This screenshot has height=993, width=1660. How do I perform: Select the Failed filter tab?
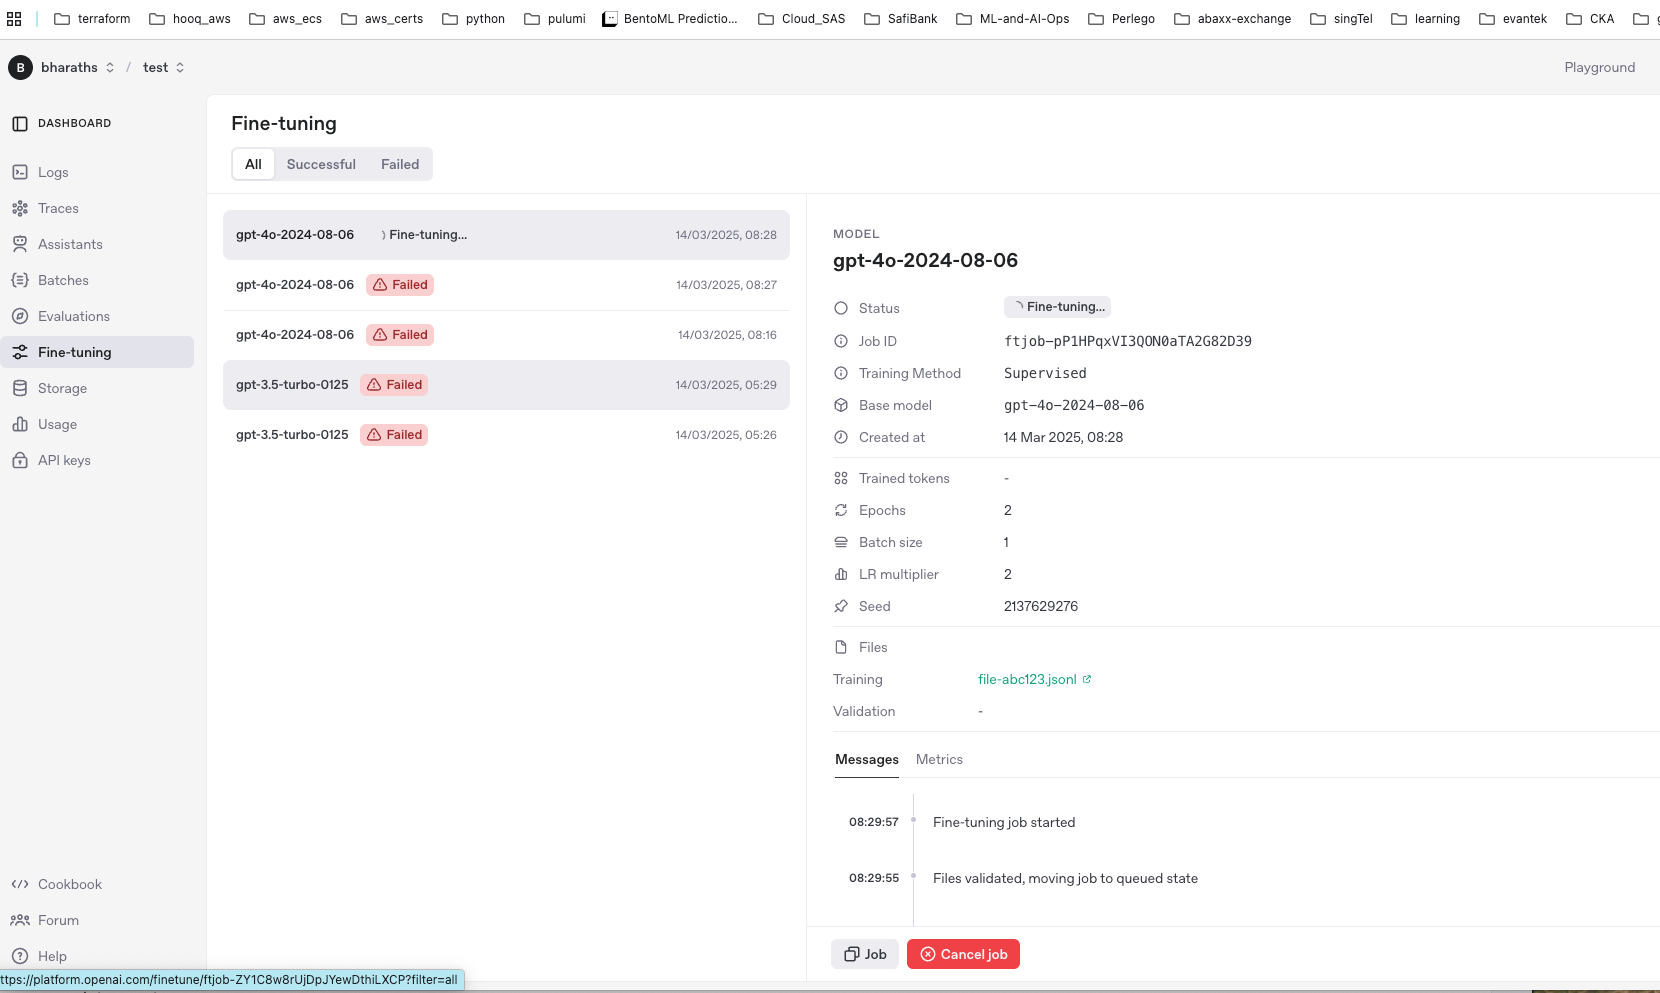(400, 164)
